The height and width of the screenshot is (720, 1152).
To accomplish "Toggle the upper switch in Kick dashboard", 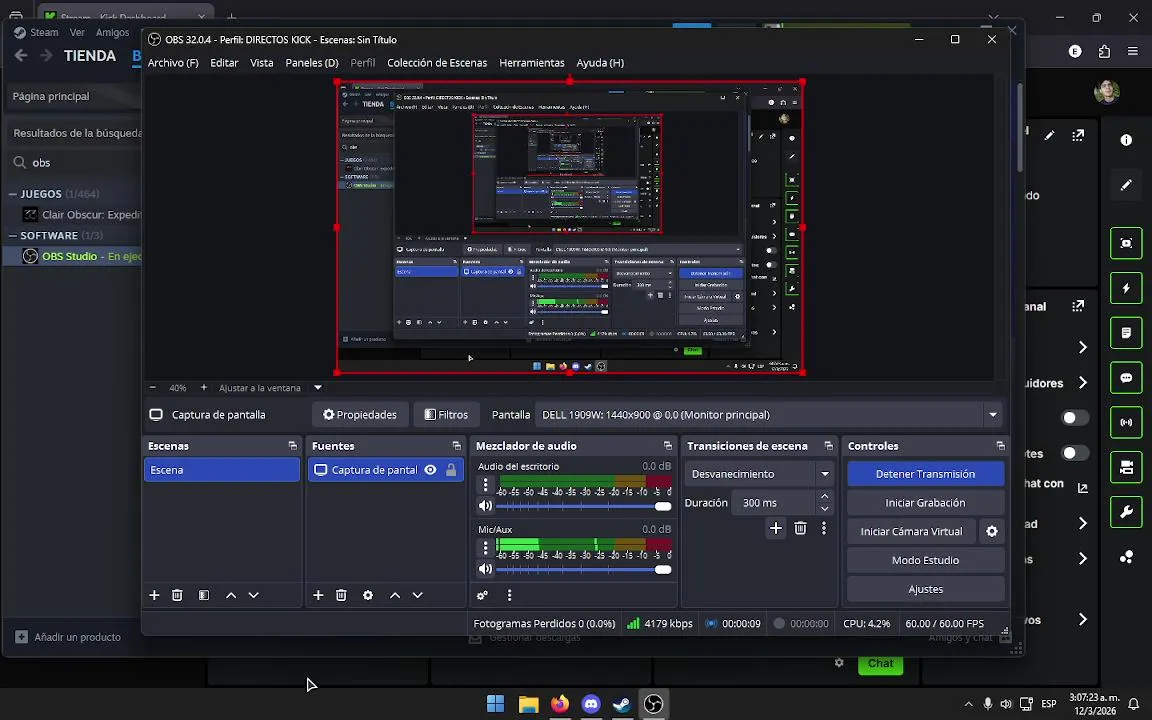I will [x=1075, y=418].
